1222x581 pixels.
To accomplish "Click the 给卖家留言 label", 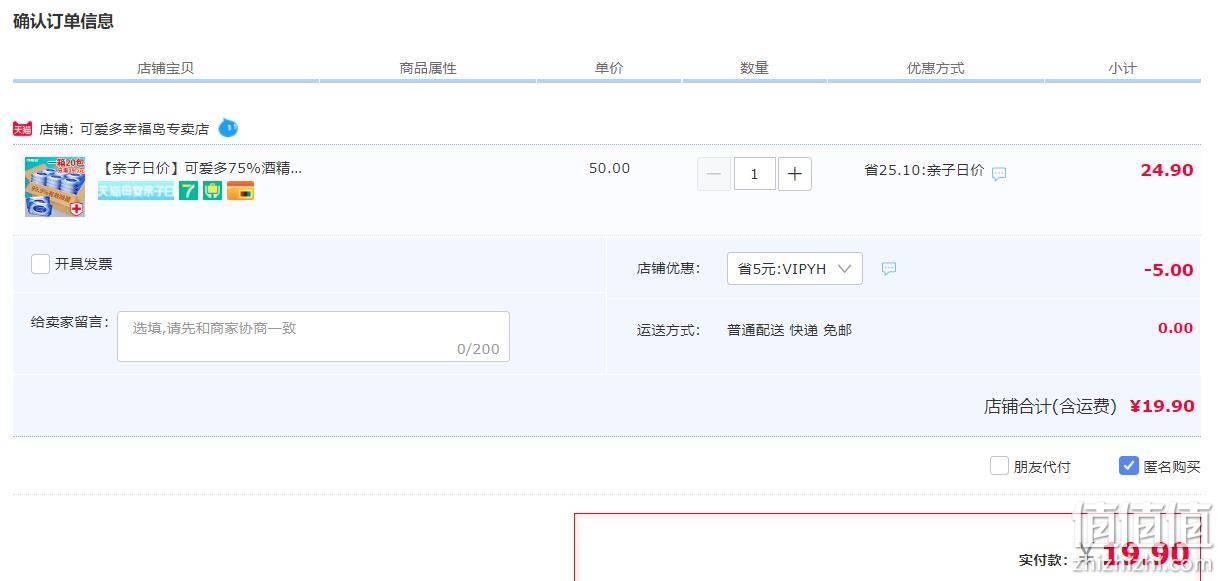I will tap(69, 322).
